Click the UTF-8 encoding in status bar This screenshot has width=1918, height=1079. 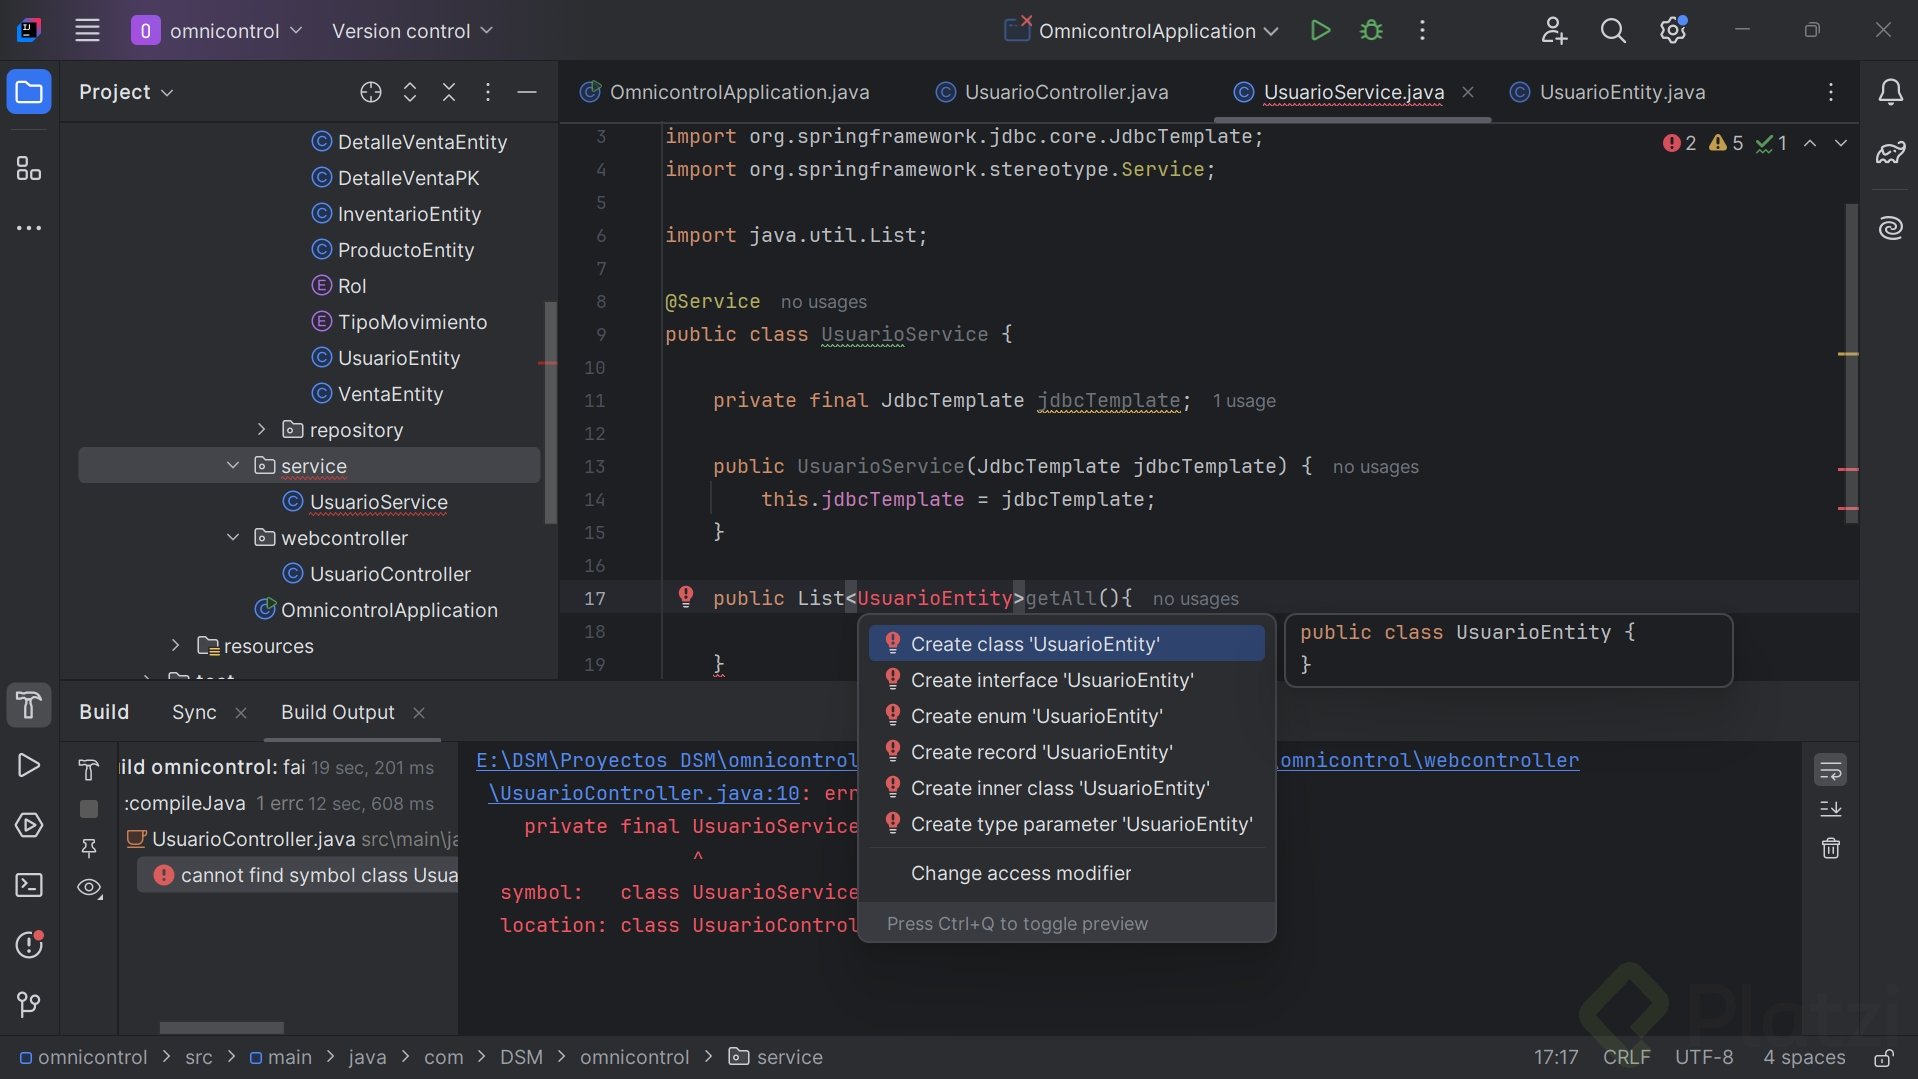coord(1703,1058)
